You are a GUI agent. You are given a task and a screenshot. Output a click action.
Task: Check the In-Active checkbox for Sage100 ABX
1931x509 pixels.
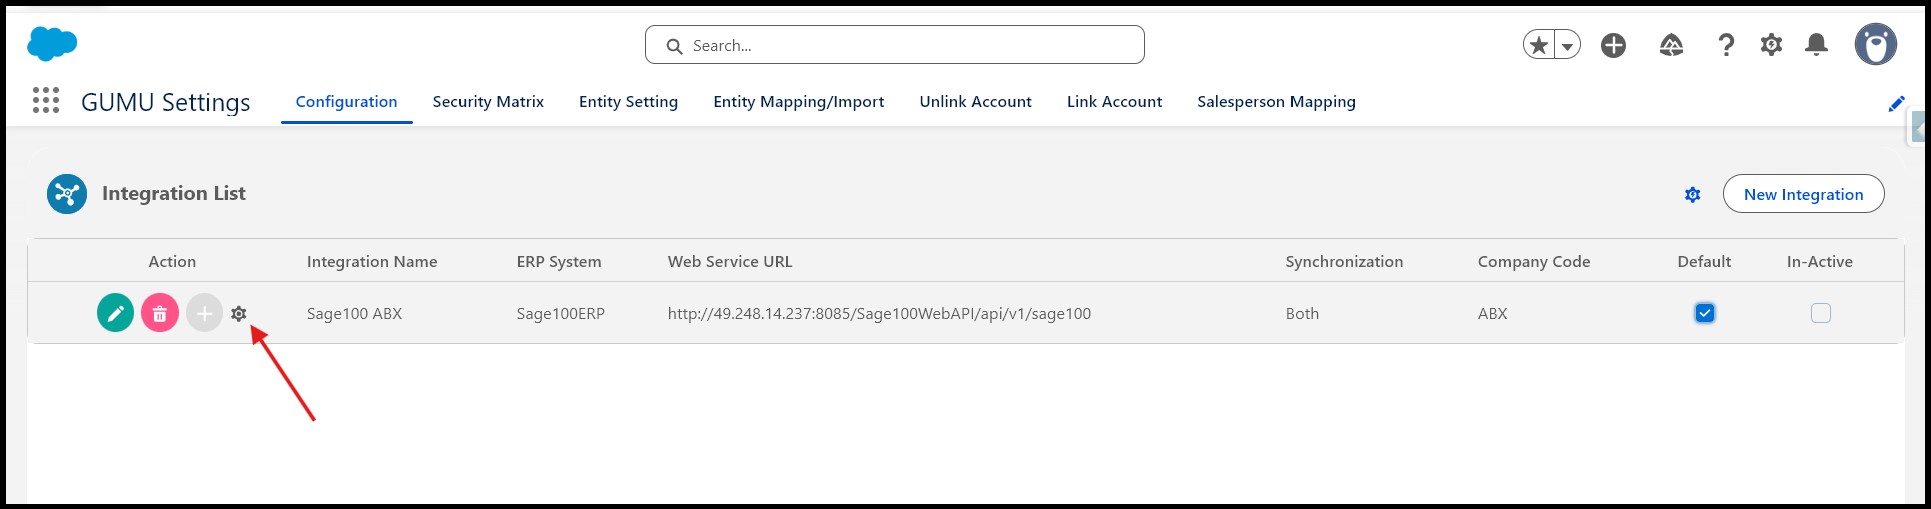tap(1821, 313)
